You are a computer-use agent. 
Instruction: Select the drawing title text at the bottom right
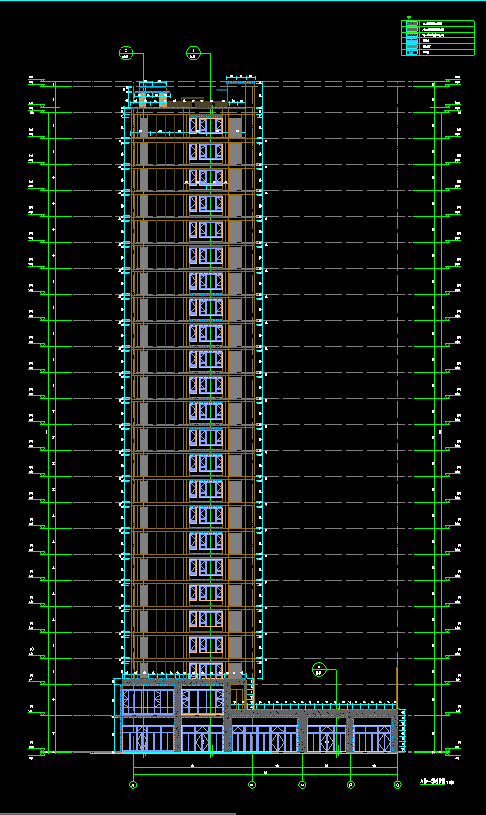pos(437,781)
